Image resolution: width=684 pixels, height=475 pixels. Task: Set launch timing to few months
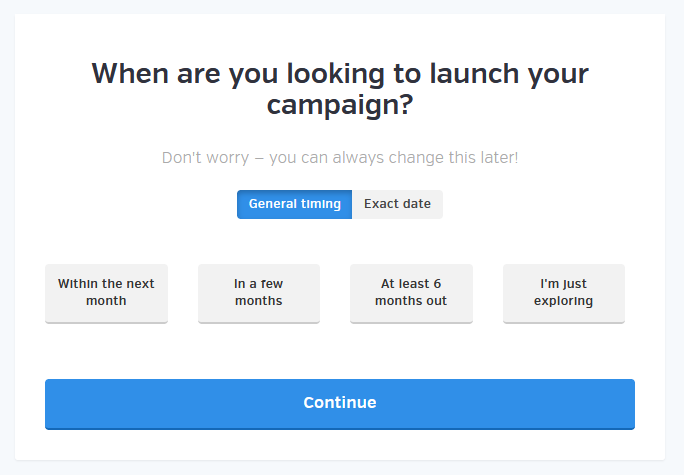[x=259, y=293]
